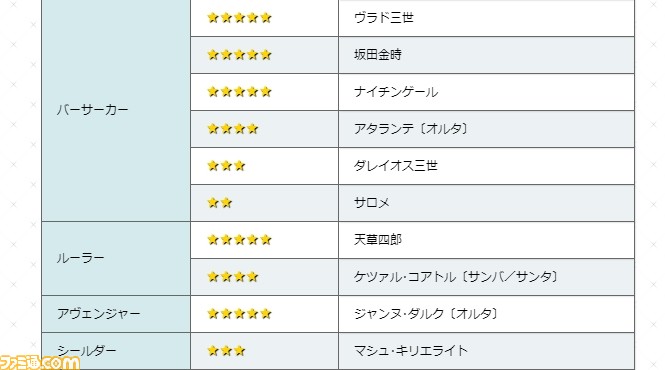
Task: Click the servant name ジャンヌ・ダルク〔オルタ〕
Action: click(426, 314)
